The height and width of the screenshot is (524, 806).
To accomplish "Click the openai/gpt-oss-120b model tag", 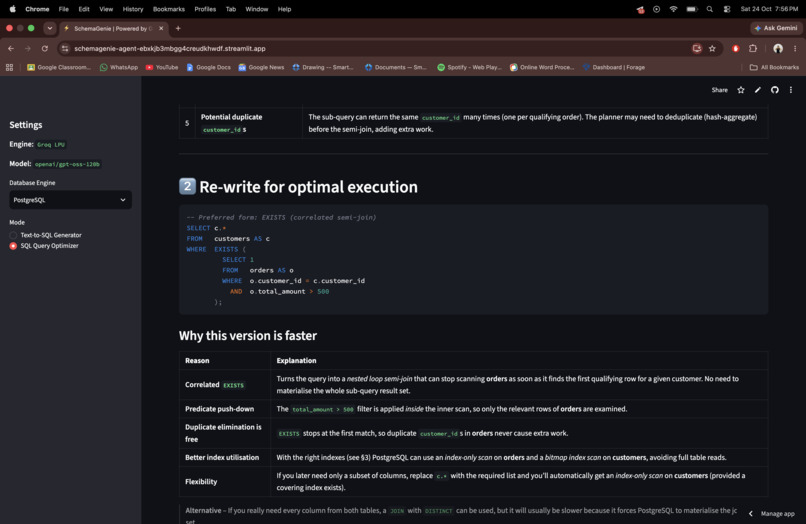I will [x=67, y=165].
